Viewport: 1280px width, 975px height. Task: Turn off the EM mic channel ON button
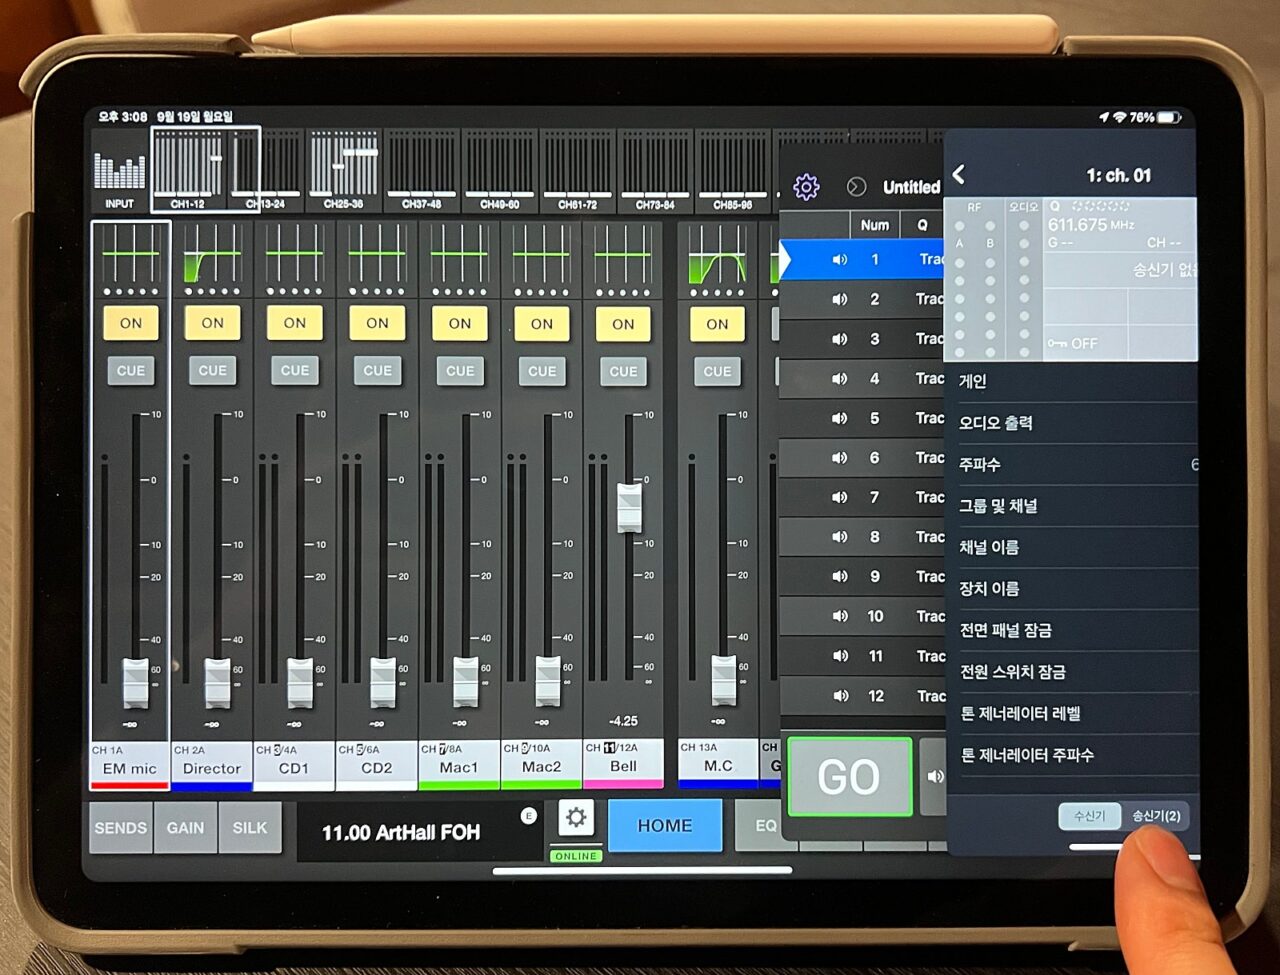(x=131, y=324)
